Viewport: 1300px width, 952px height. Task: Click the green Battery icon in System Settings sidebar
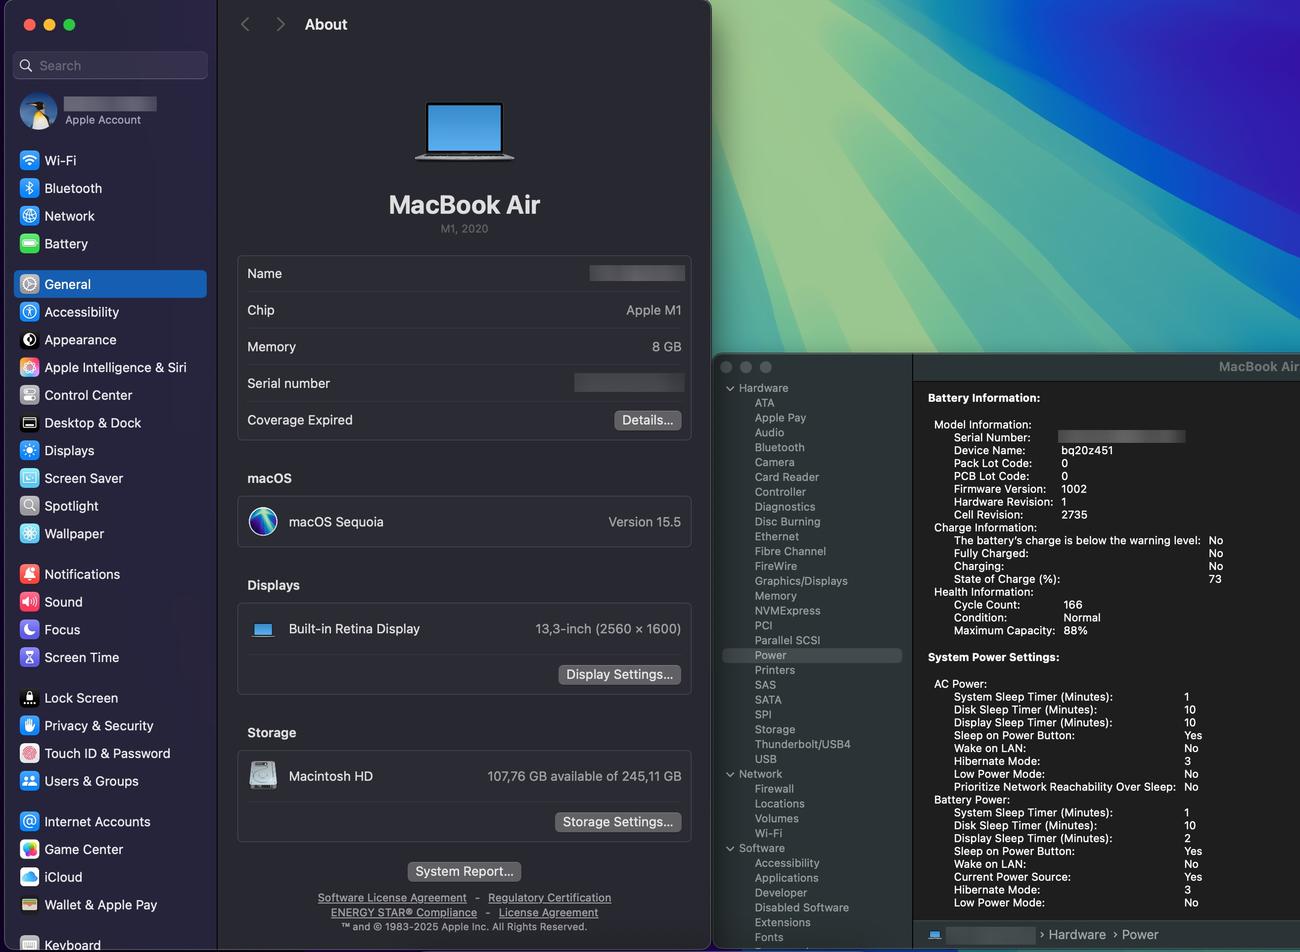coord(30,244)
